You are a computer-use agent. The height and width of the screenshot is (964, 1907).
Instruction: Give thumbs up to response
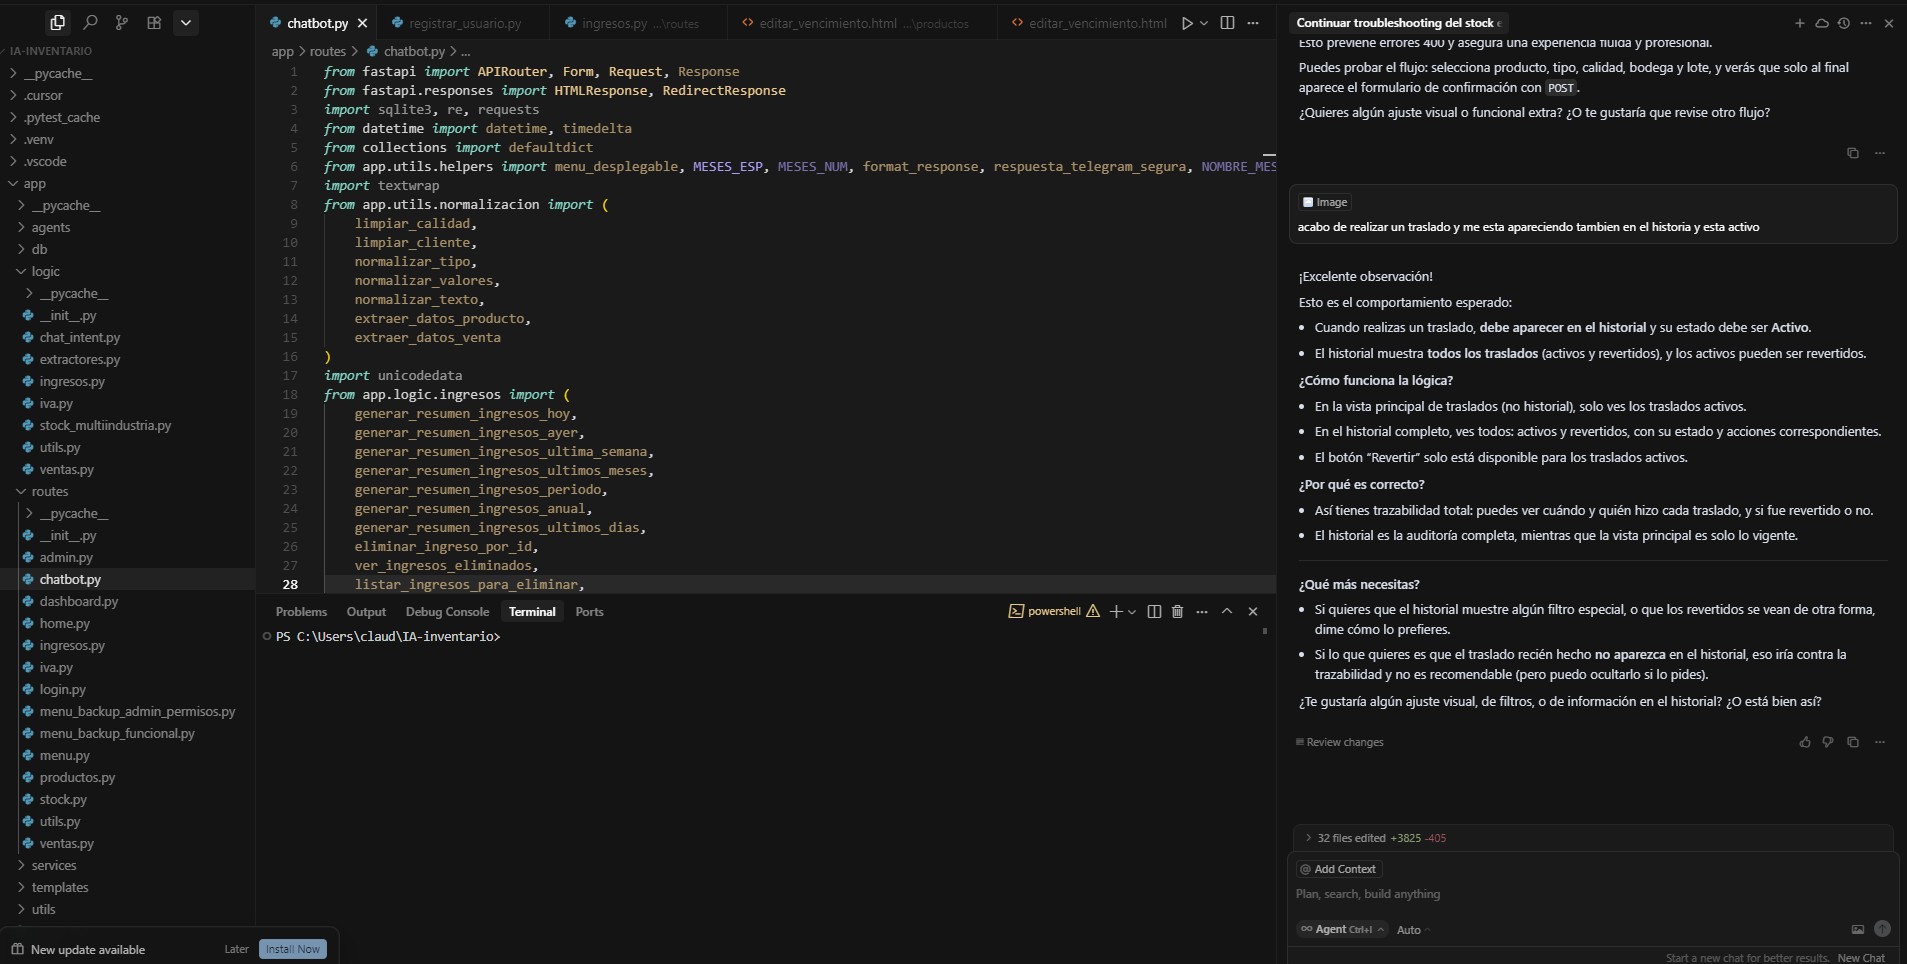(1805, 742)
